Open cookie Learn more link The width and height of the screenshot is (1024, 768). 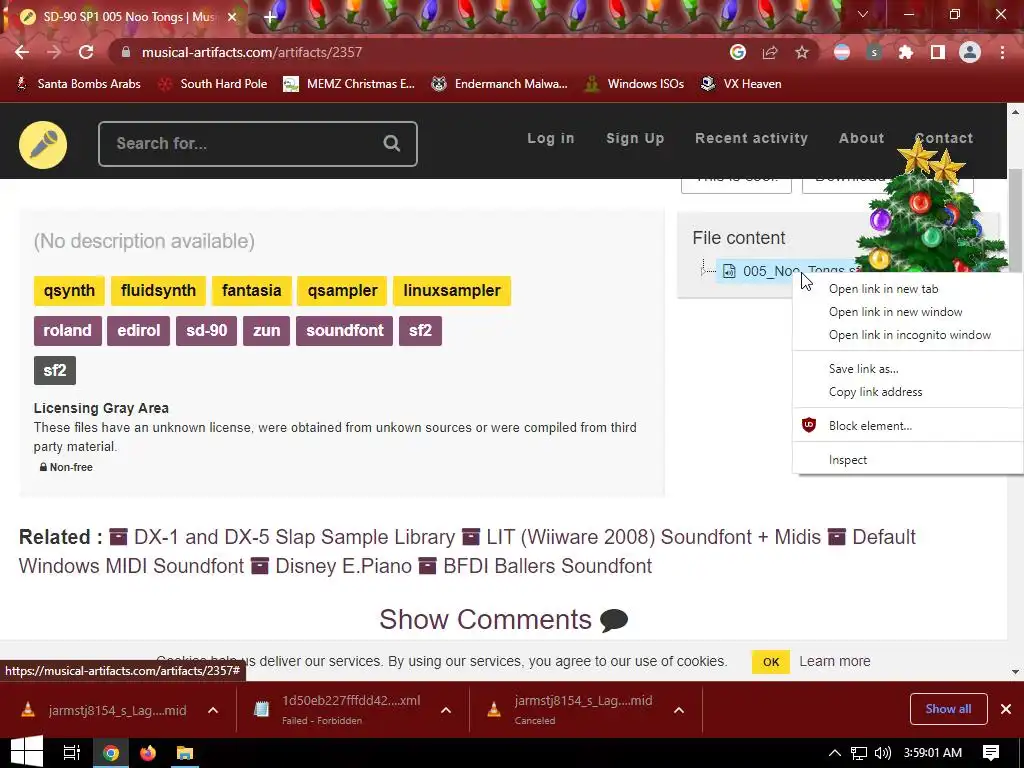[x=835, y=661]
